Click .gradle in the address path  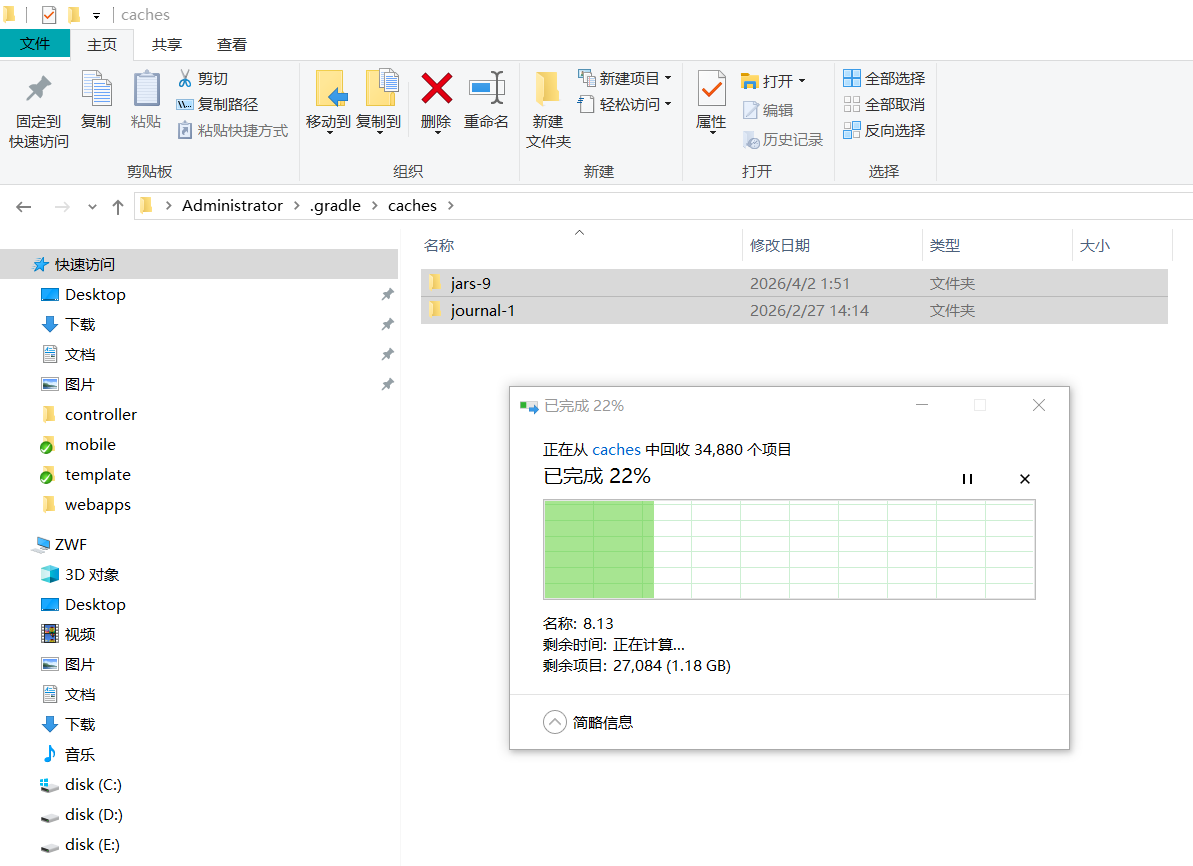pyautogui.click(x=336, y=205)
